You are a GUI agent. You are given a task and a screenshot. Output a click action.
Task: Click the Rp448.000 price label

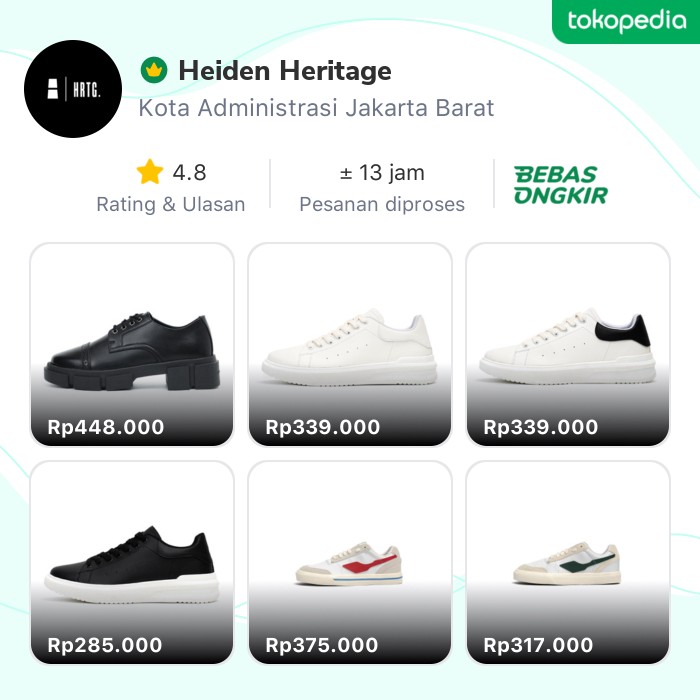(106, 428)
